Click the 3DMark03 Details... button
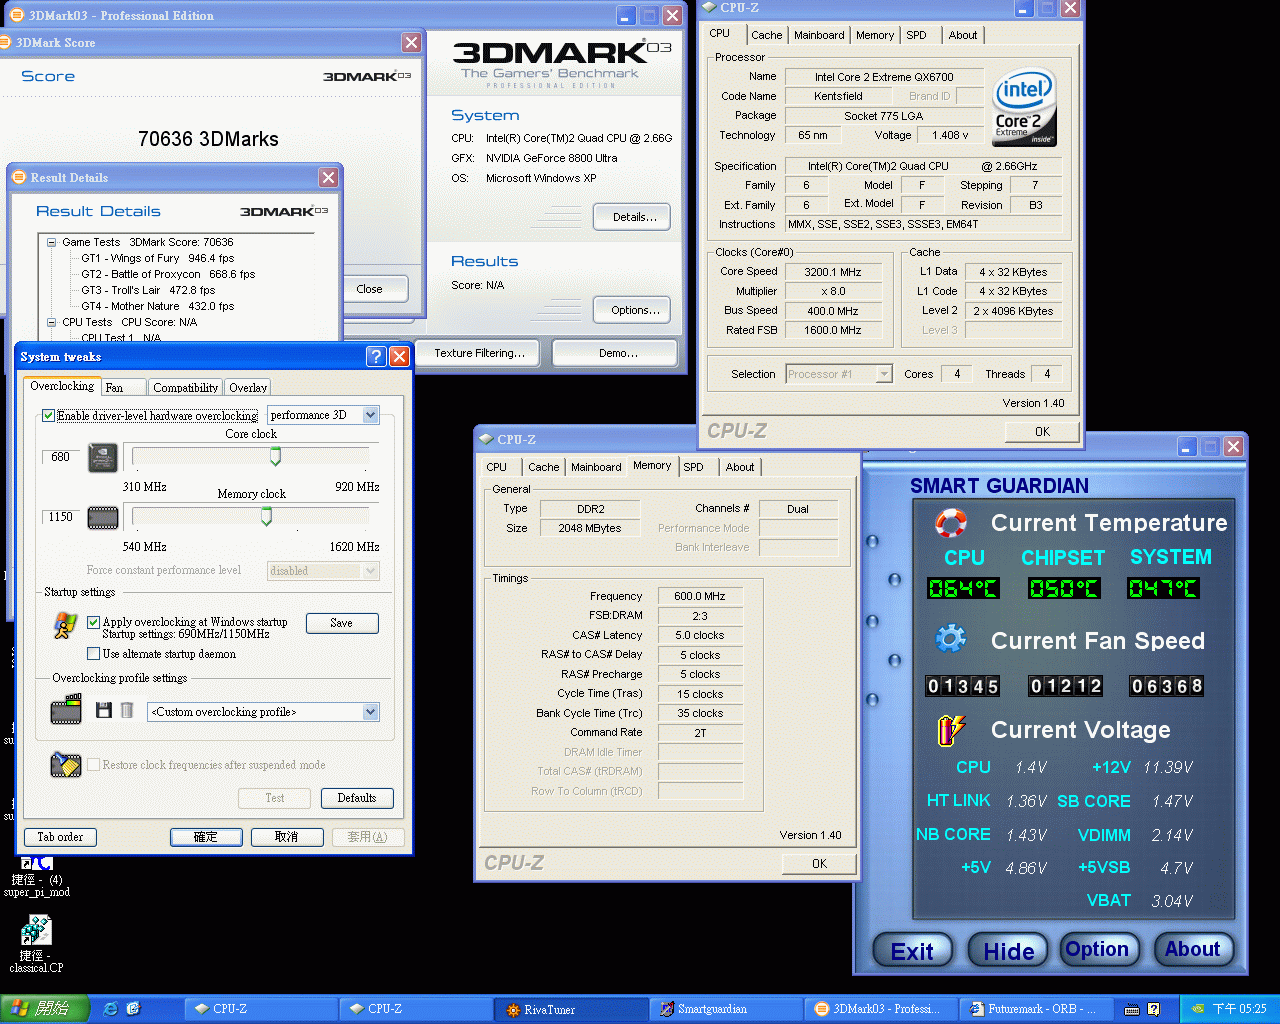The height and width of the screenshot is (1024, 1280). [x=634, y=217]
